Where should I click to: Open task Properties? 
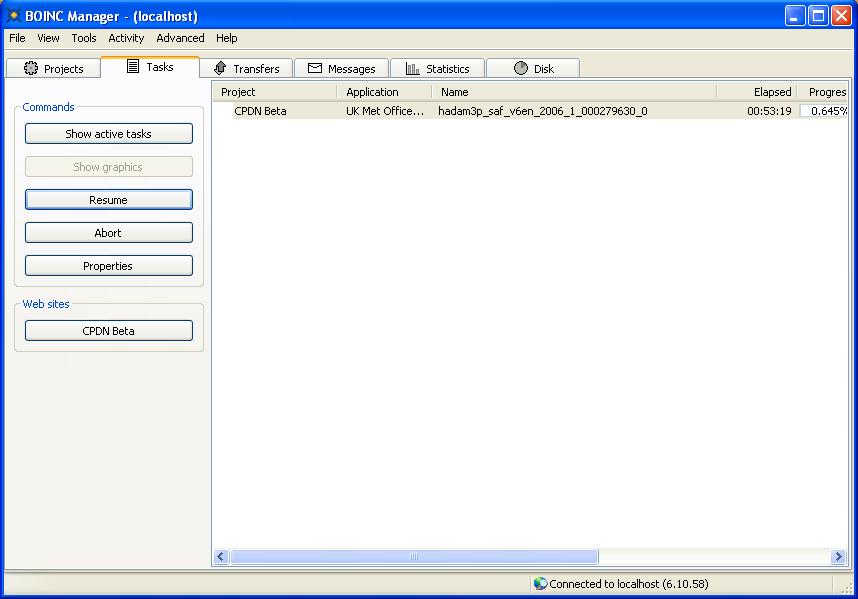click(x=109, y=265)
